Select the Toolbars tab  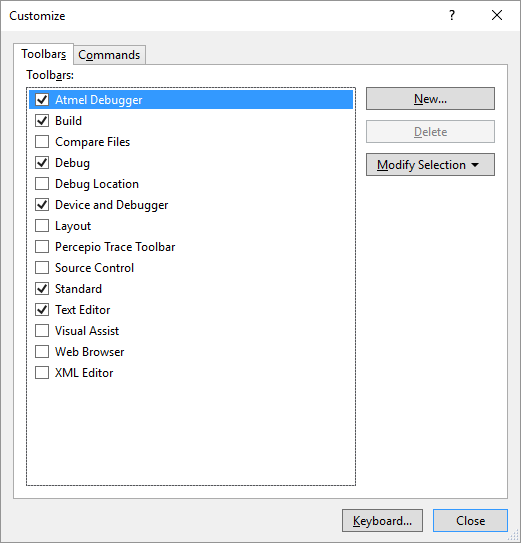tap(43, 54)
